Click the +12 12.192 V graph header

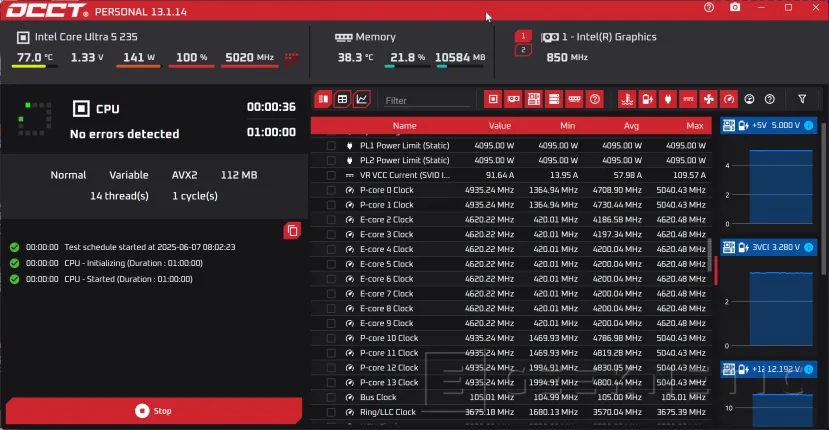tap(769, 369)
